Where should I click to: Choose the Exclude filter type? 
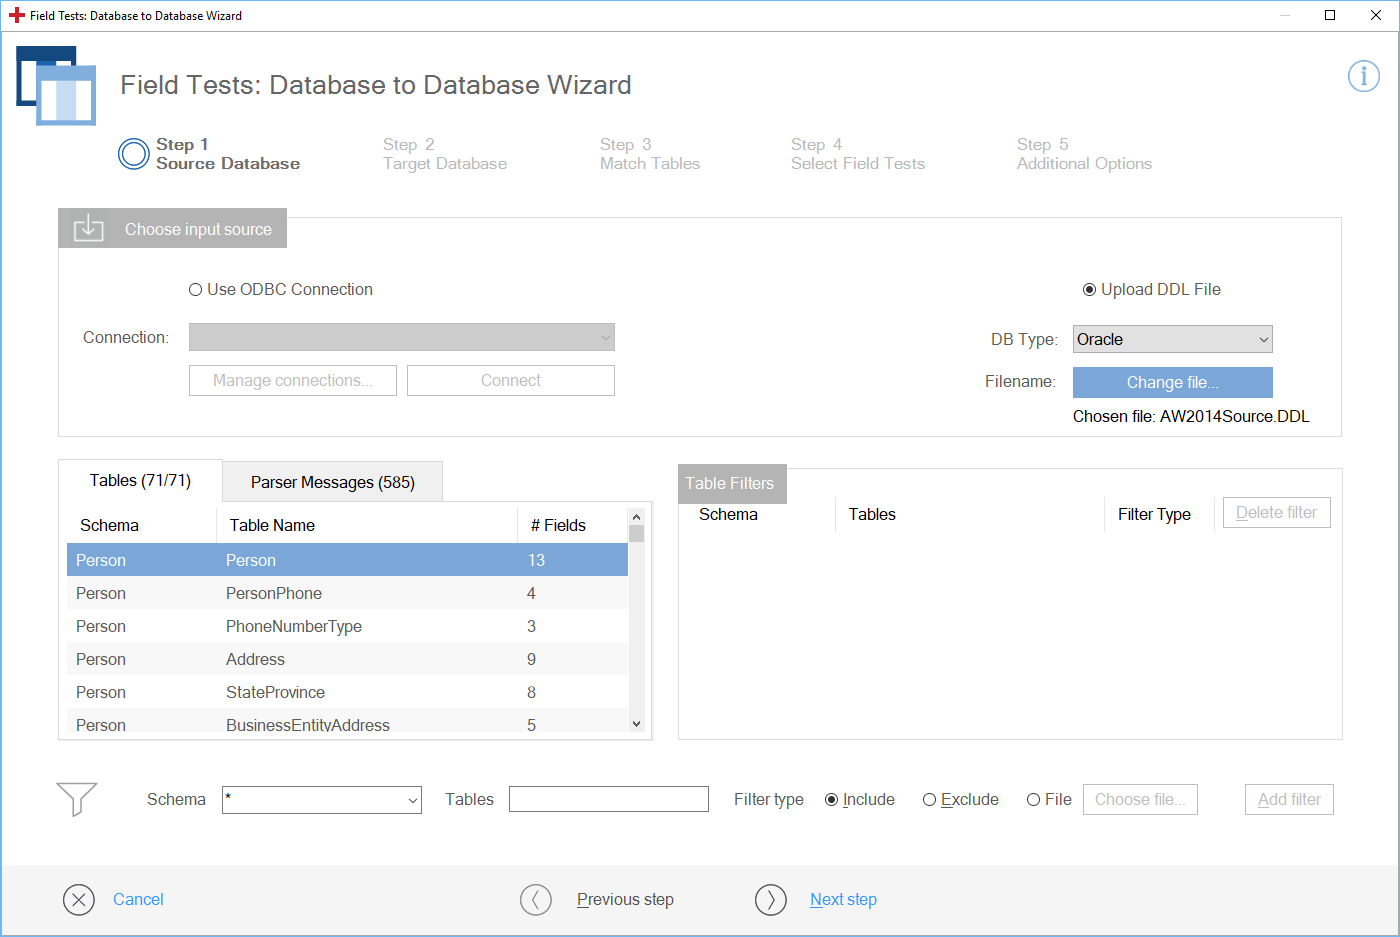point(929,800)
